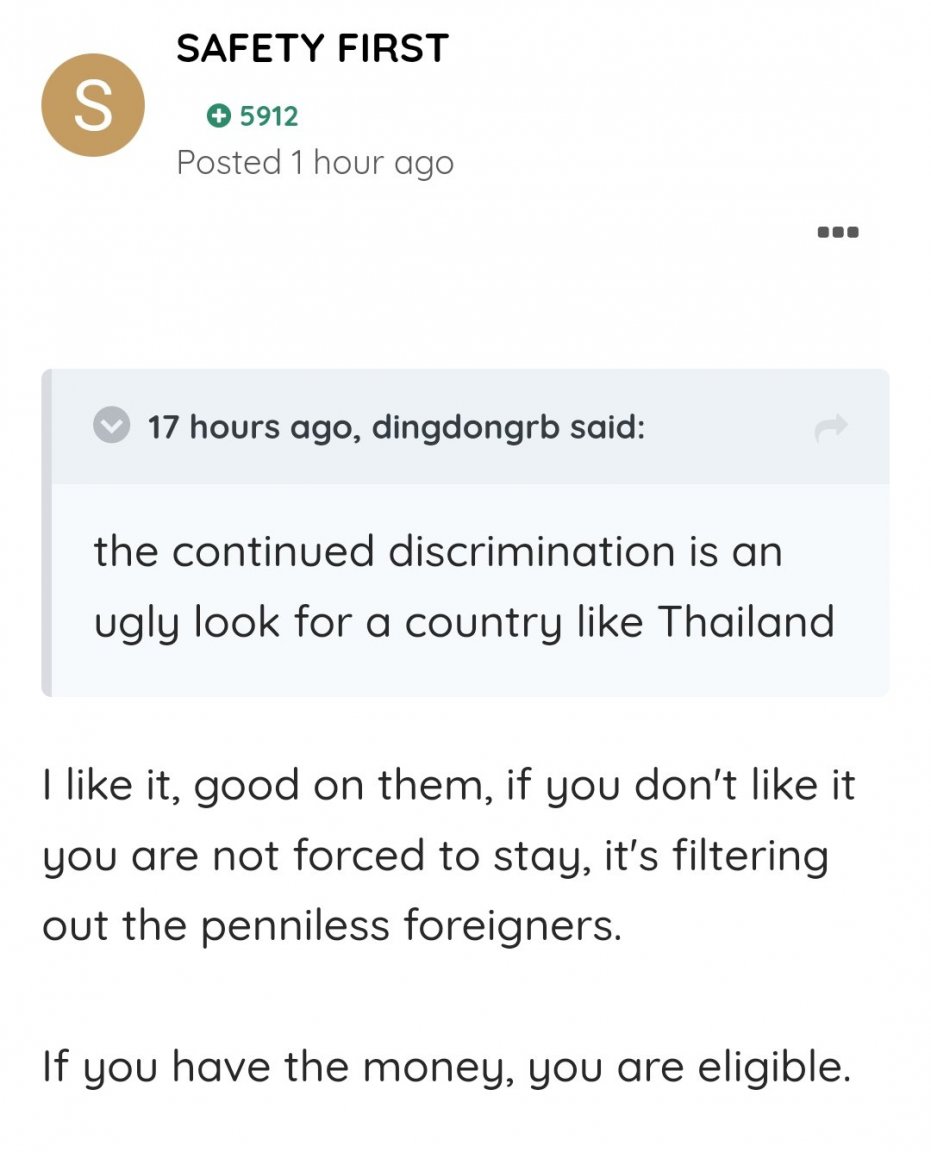Open the S profile avatar
This screenshot has height=1152, width=931.
93,105
